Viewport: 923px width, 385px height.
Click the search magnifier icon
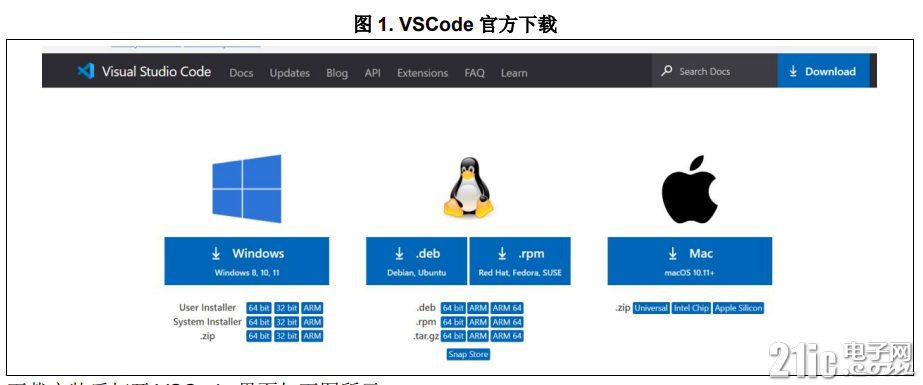[x=666, y=71]
